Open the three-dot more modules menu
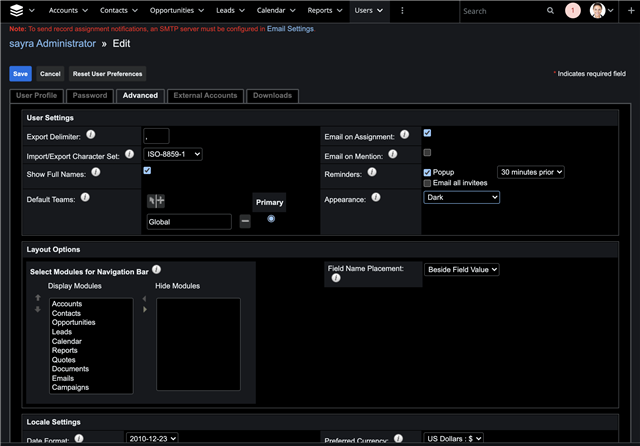This screenshot has width=640, height=446. click(403, 11)
